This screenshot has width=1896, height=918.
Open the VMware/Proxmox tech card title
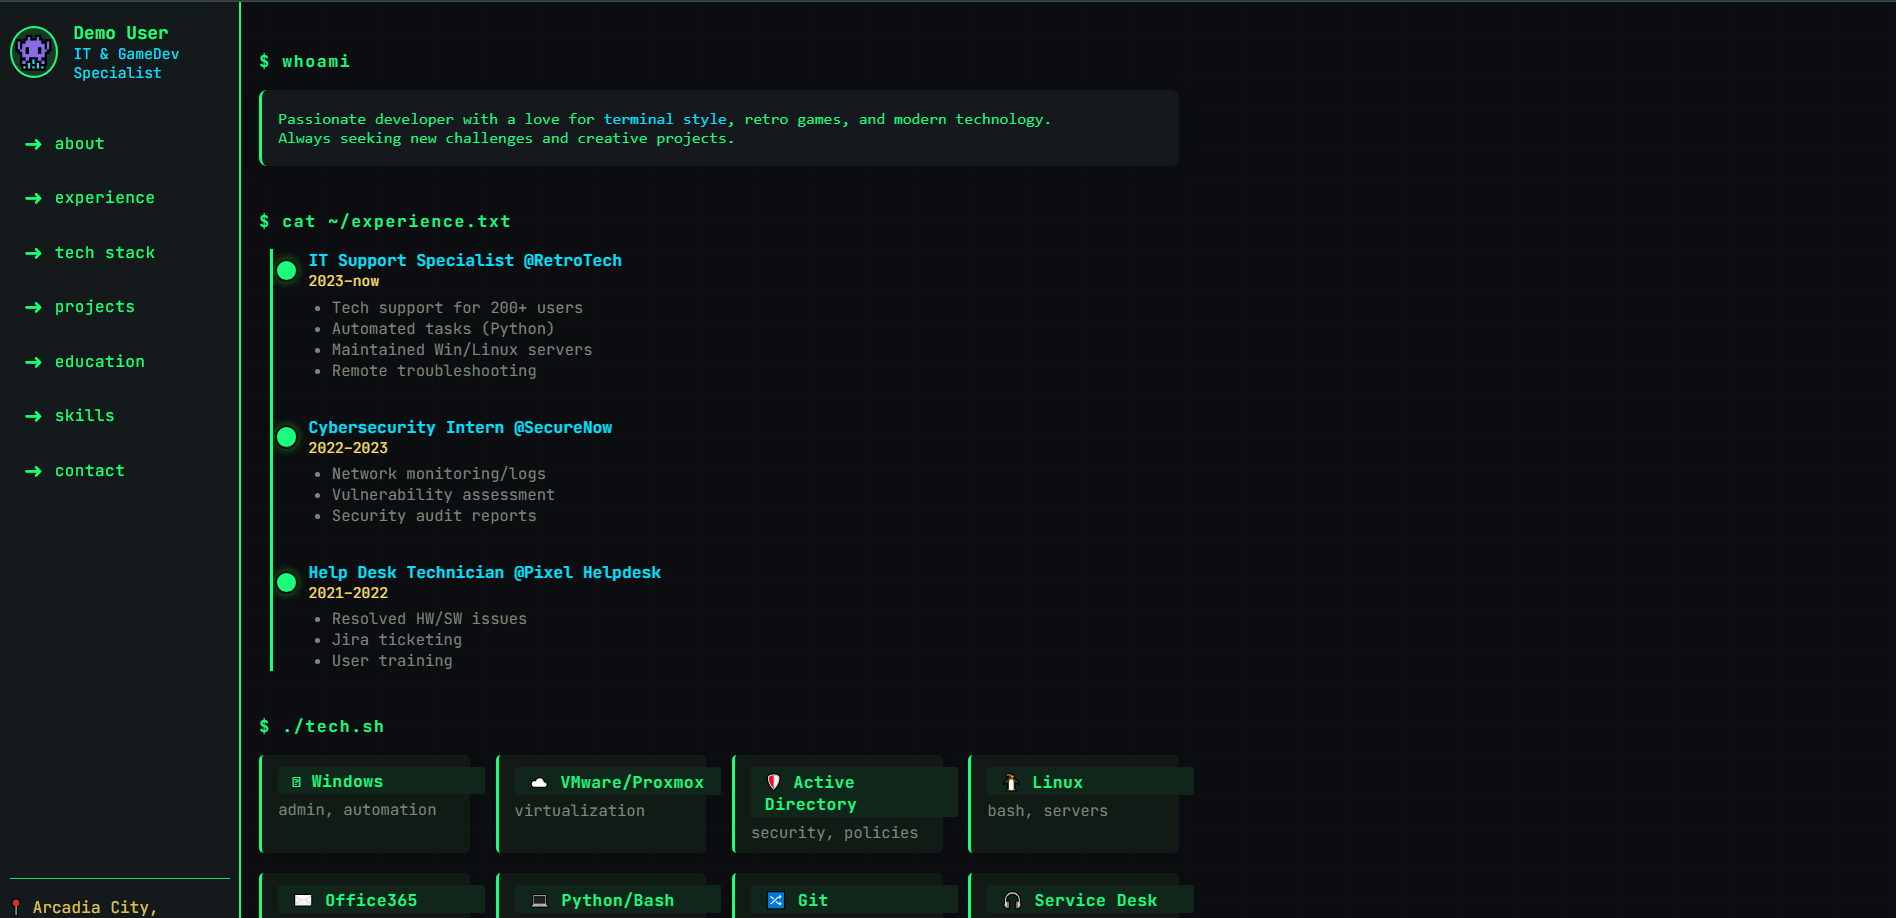tap(632, 782)
